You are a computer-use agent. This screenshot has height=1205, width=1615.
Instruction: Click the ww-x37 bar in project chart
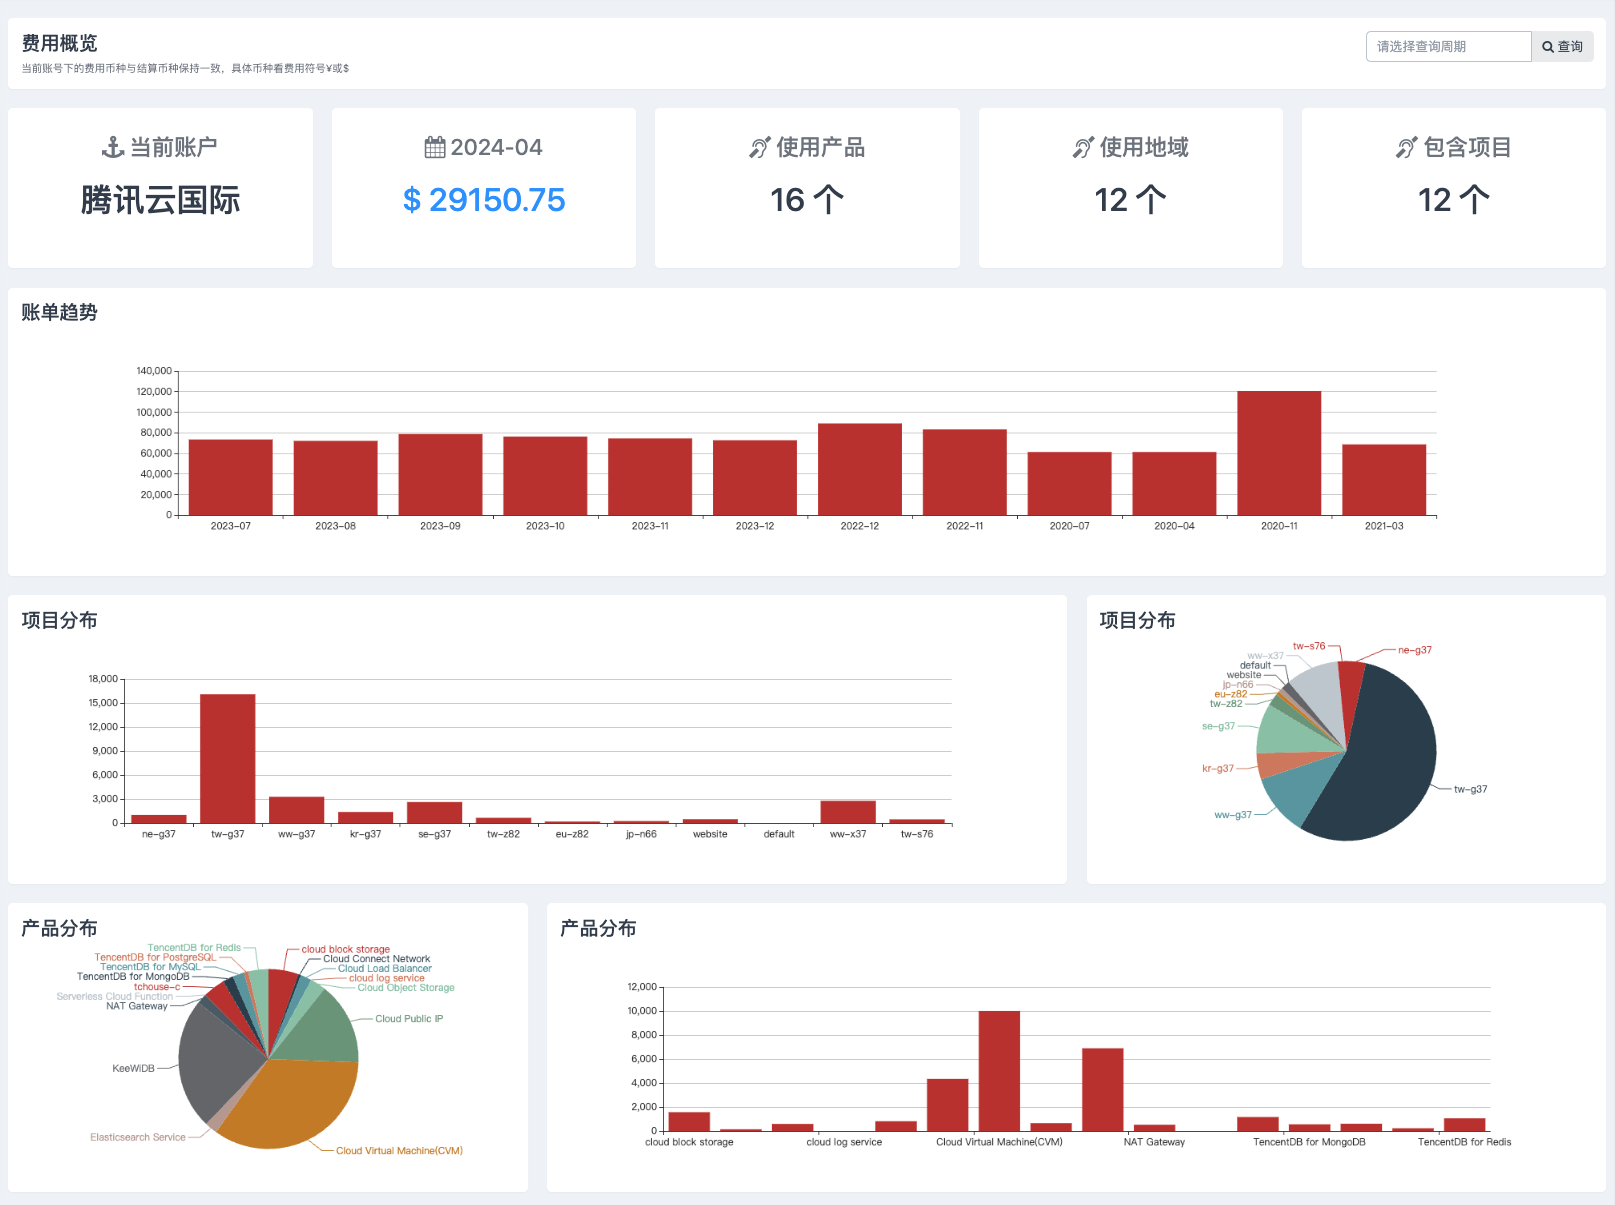click(848, 812)
